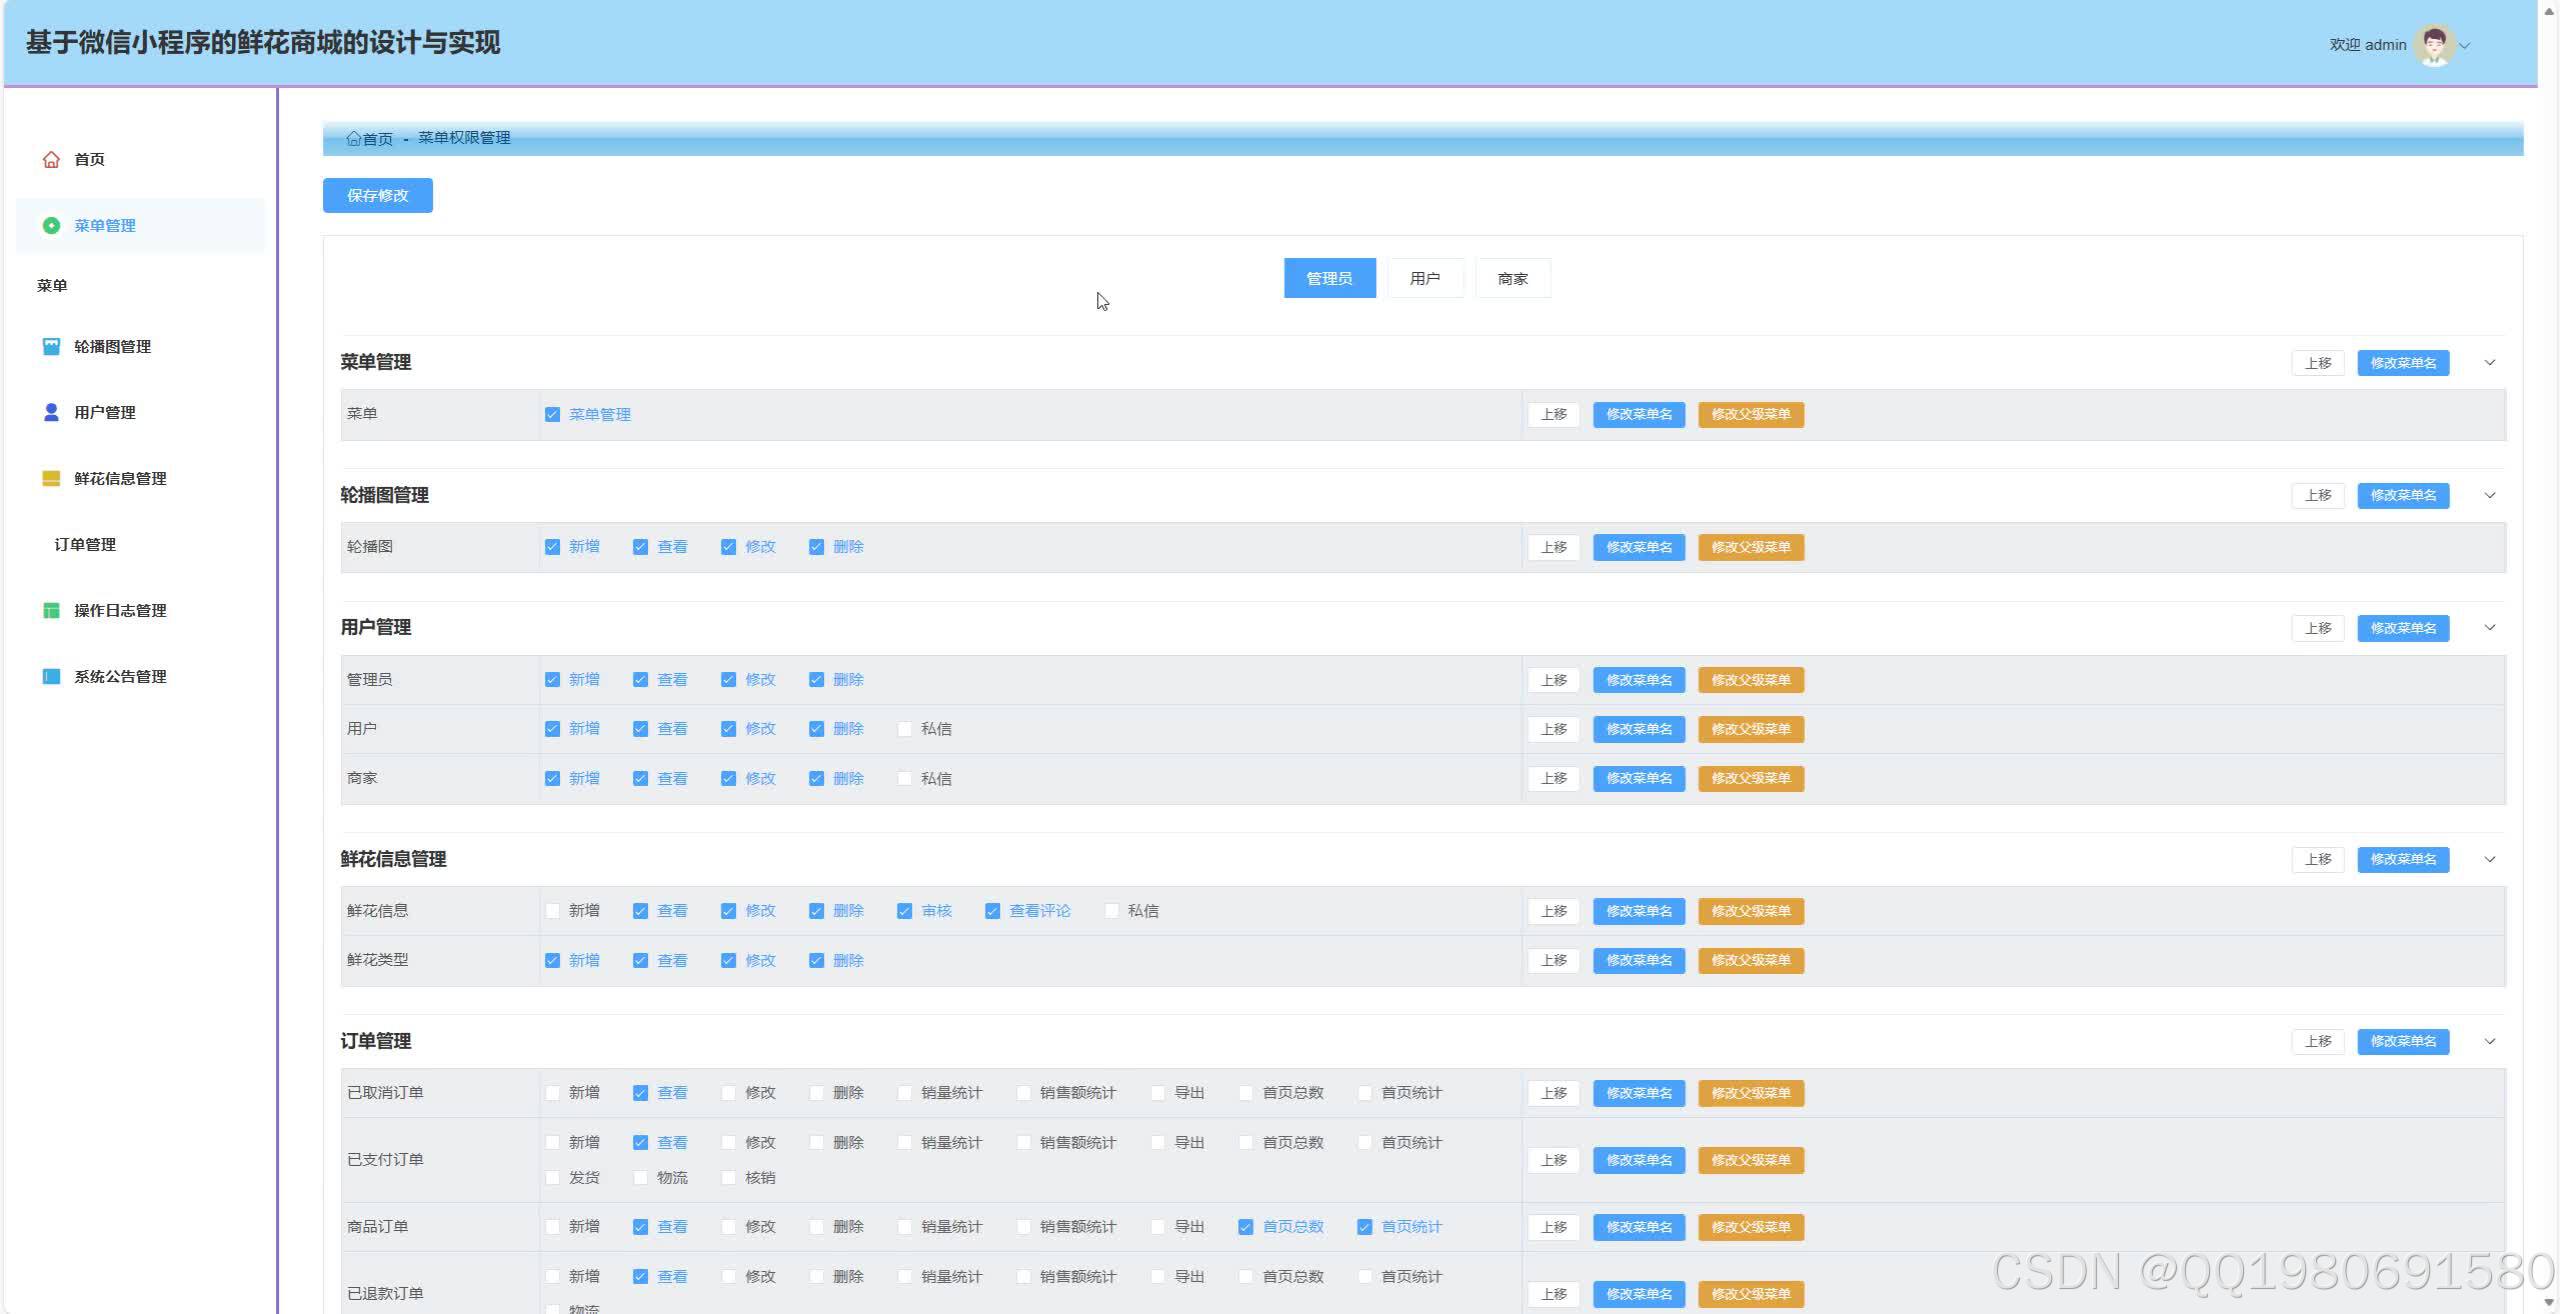Switch to the 用户 role tab
This screenshot has height=1314, width=2560.
(x=1424, y=278)
